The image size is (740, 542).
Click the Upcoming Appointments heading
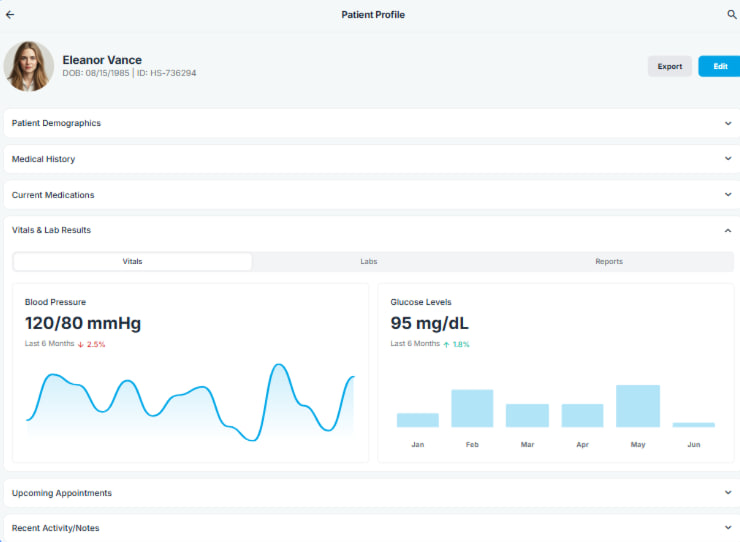[62, 493]
